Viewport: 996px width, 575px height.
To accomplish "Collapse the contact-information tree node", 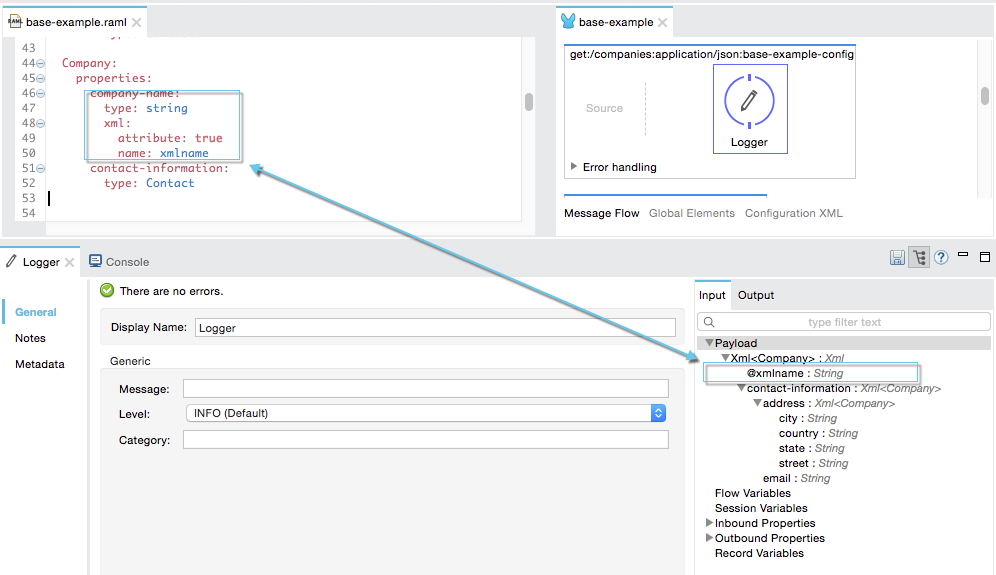I will 741,388.
